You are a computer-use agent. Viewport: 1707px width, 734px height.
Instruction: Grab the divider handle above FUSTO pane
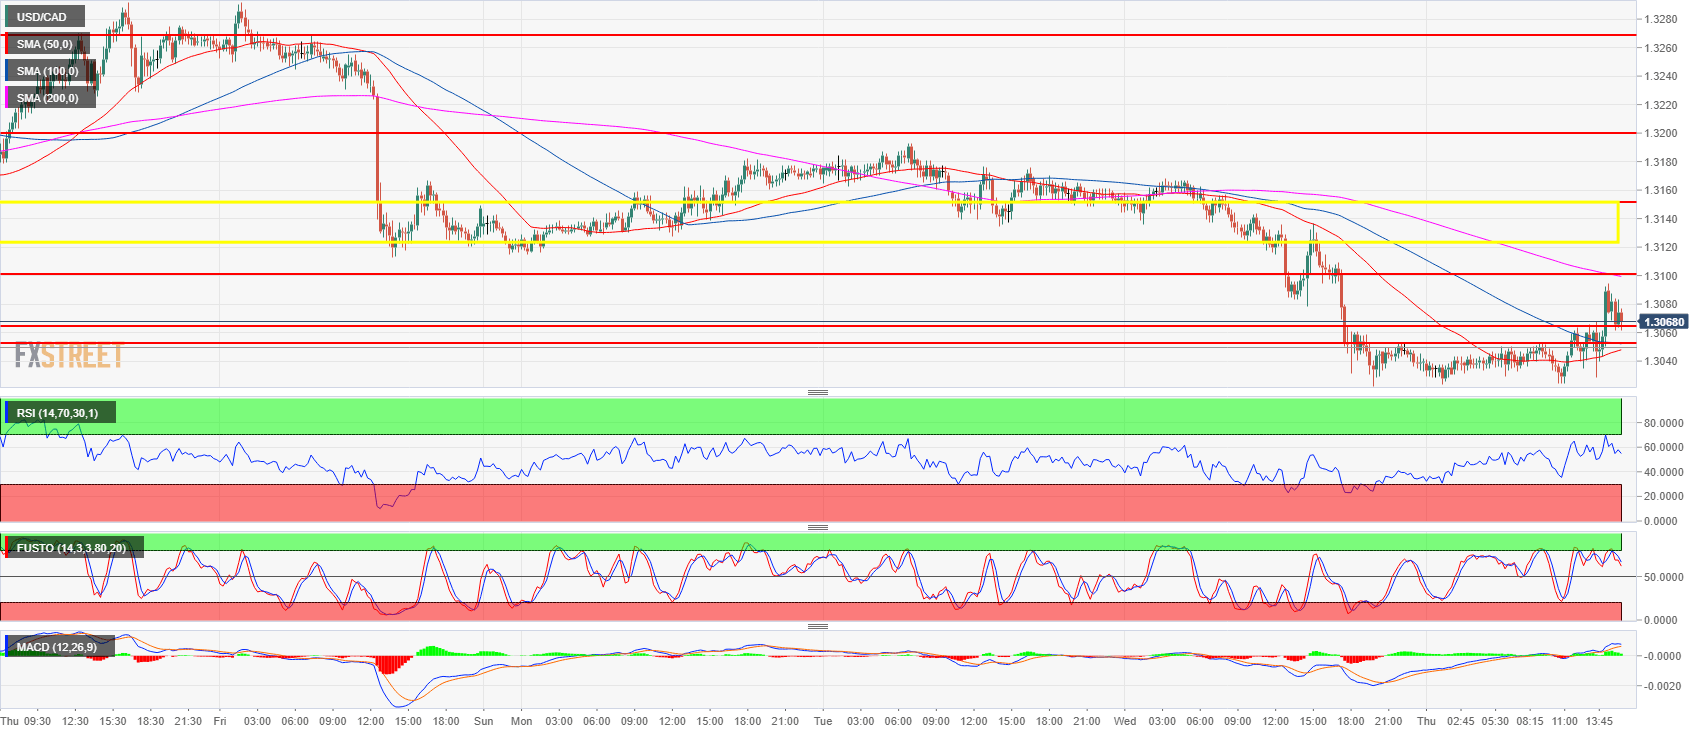(818, 527)
